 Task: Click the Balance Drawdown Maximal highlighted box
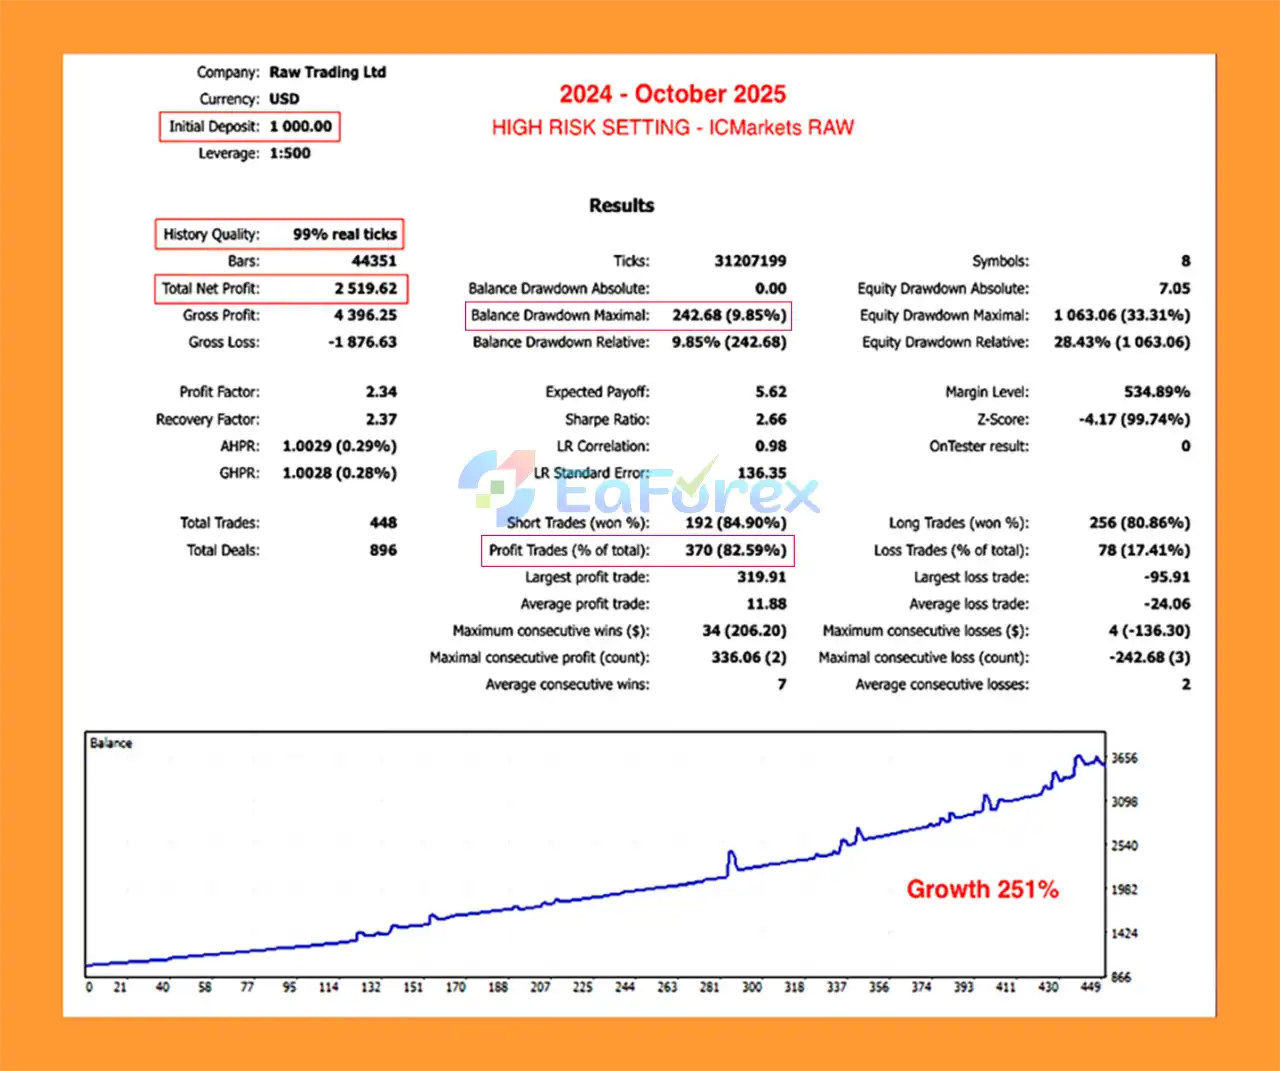628,315
